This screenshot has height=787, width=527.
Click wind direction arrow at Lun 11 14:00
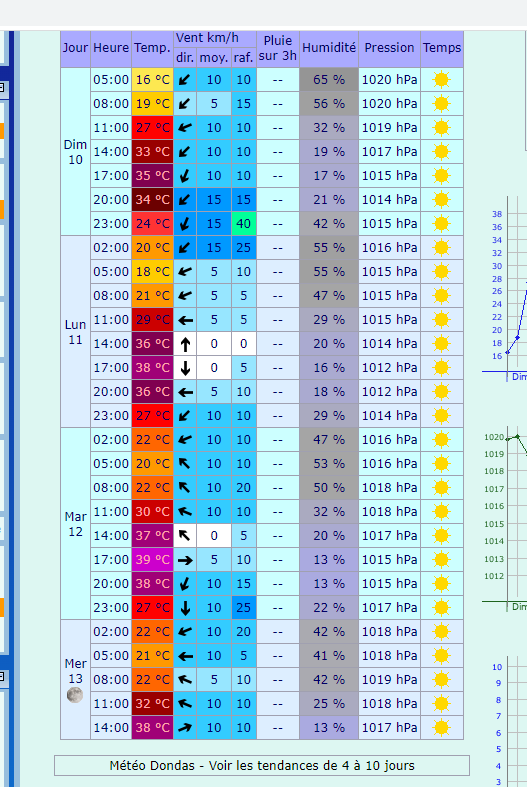point(185,344)
